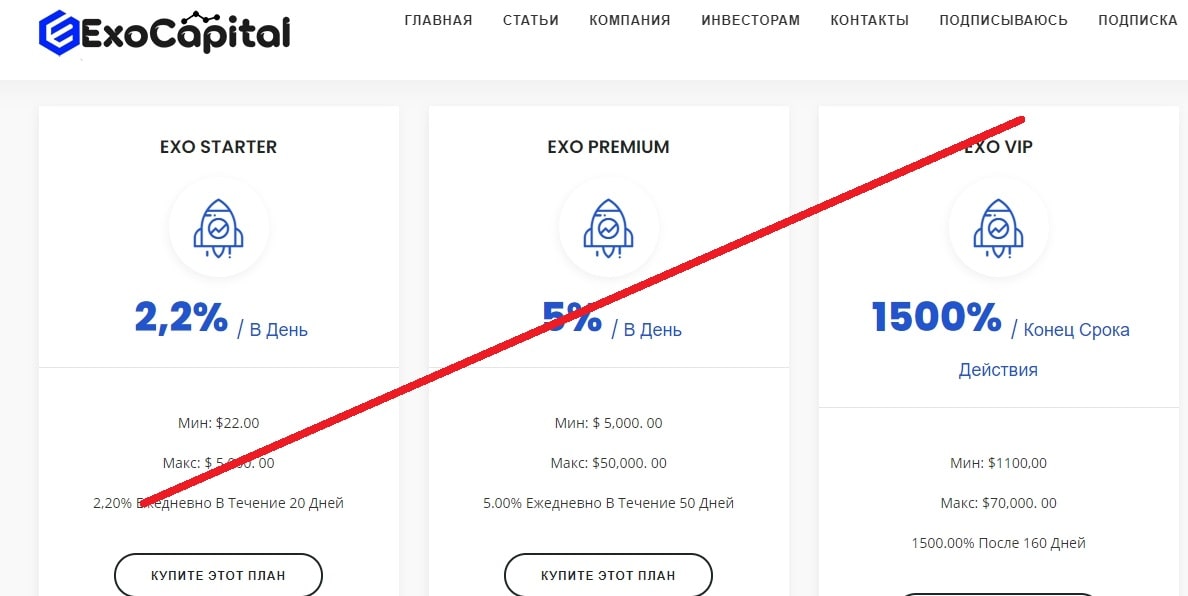Click the EXO PREMIUM rocket icon
Viewport: 1188px width, 596px height.
click(x=608, y=228)
